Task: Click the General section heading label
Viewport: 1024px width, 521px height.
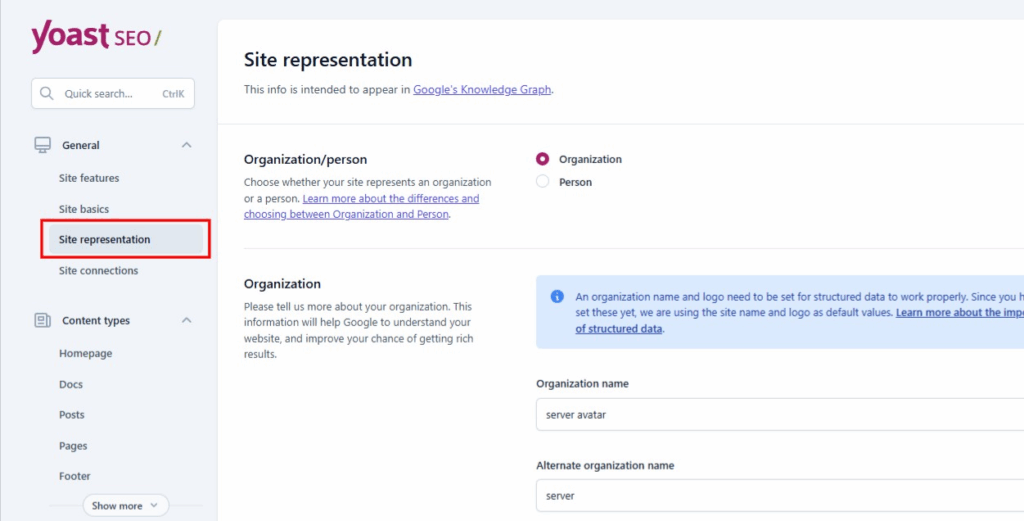Action: coord(81,145)
